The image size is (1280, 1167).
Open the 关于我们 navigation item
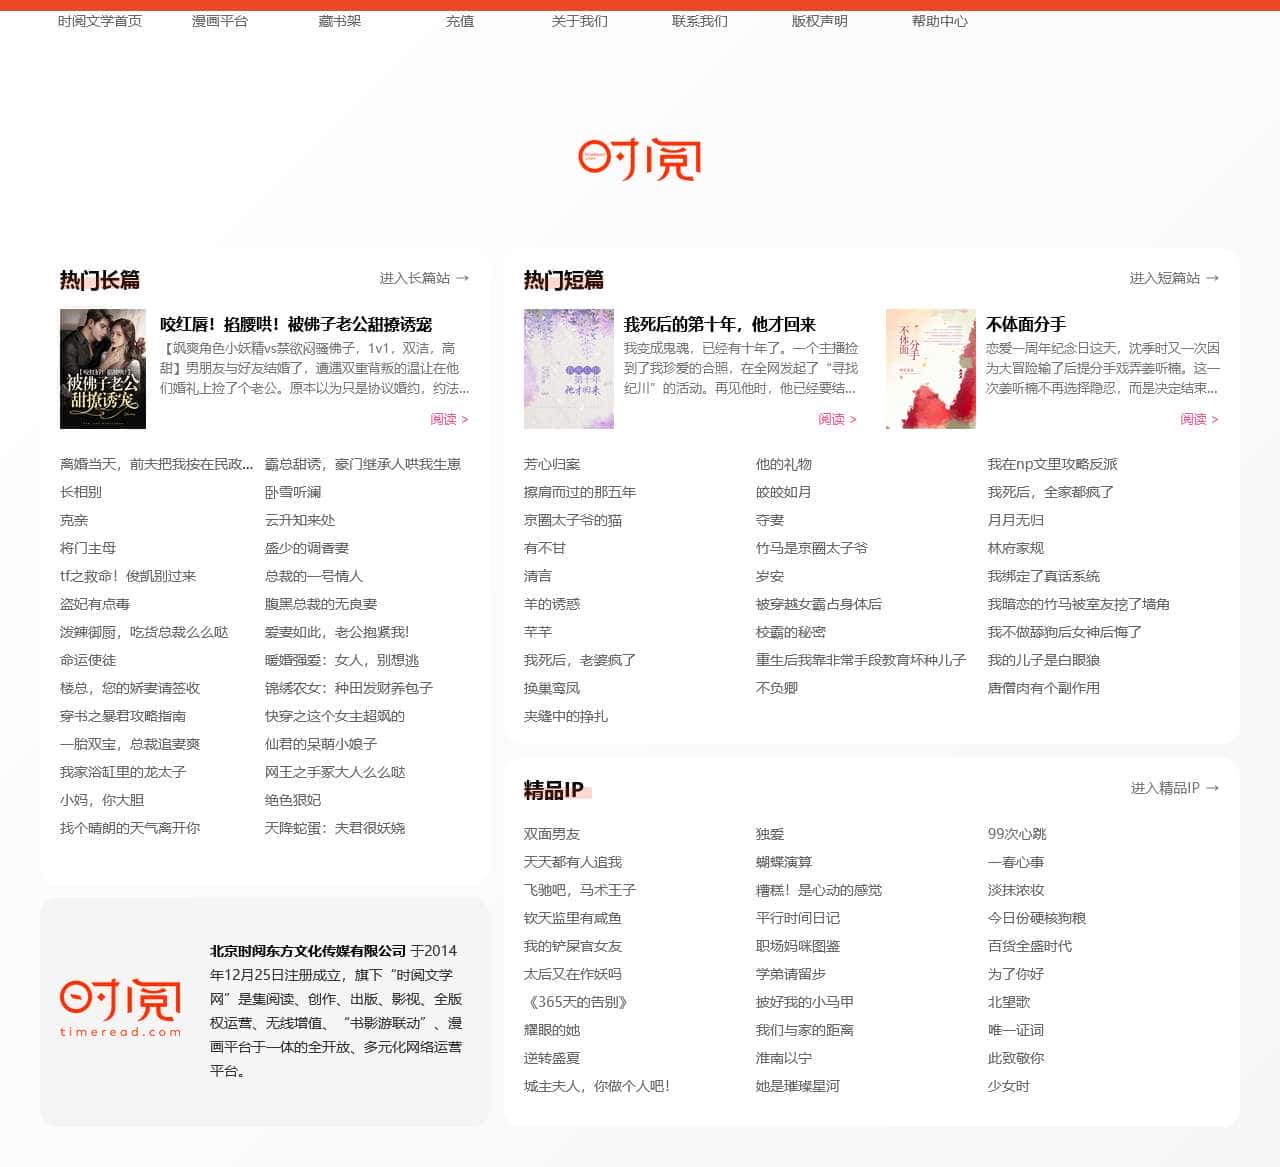point(578,21)
